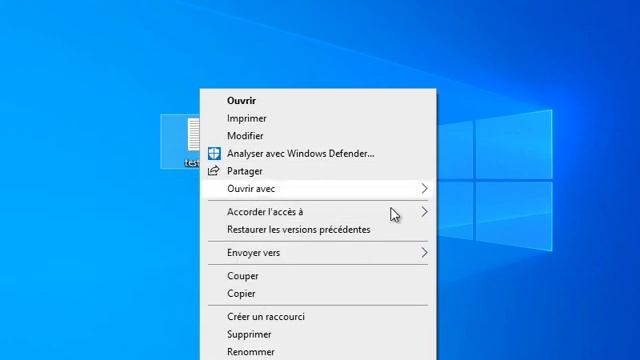Choose Modifier in the context menu
Viewport: 640px width, 360px height.
point(318,136)
